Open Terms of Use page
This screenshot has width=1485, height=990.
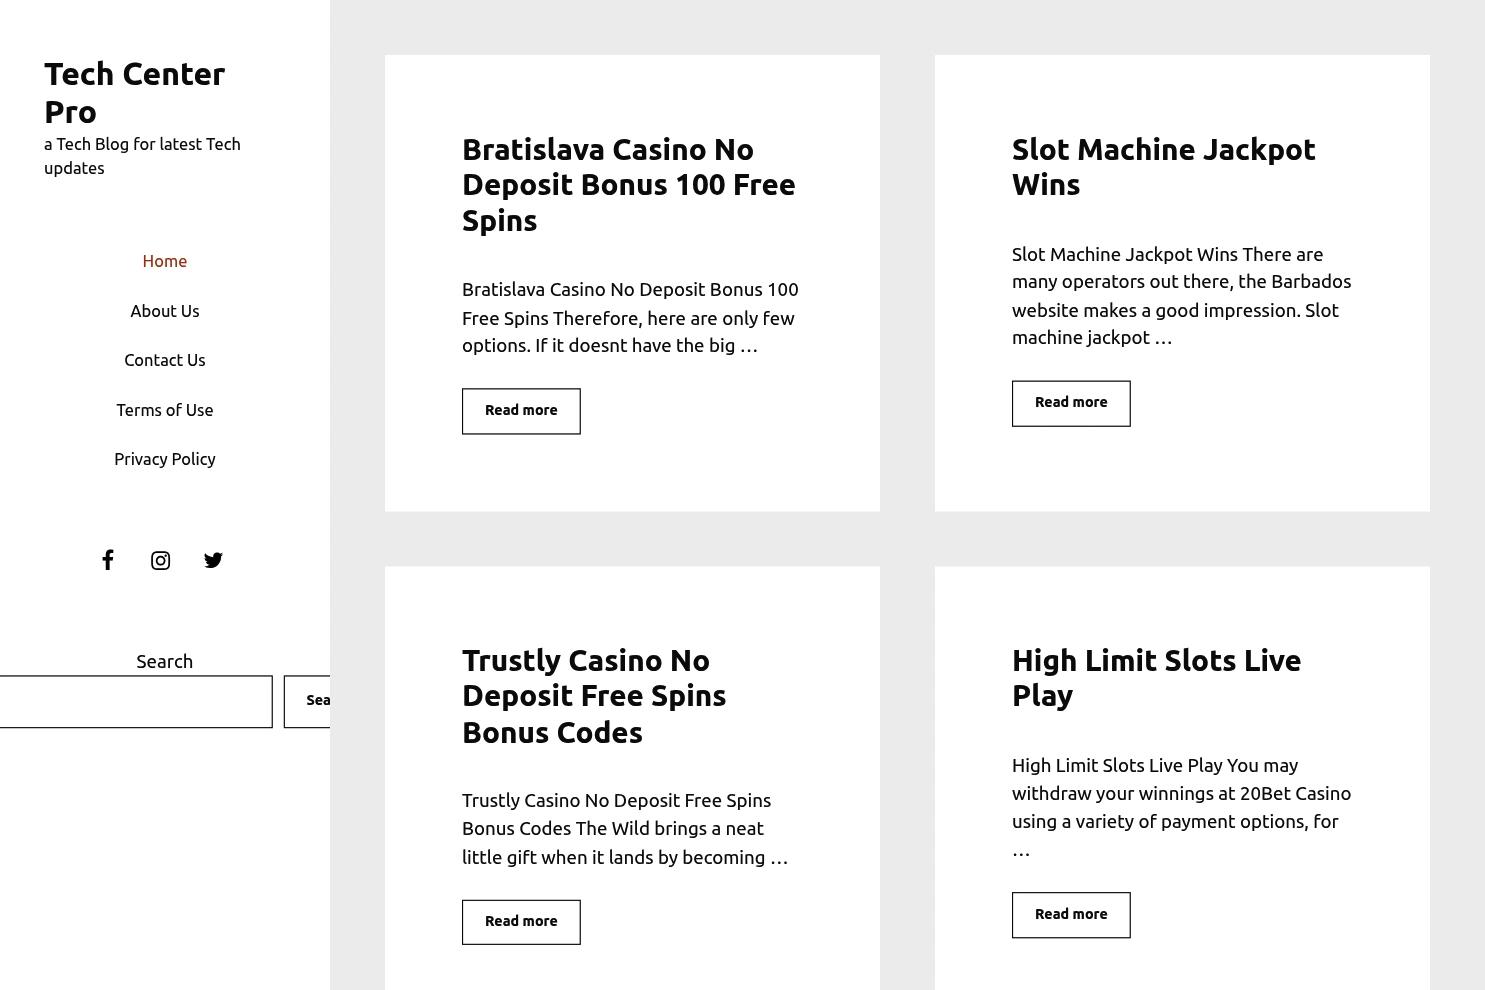click(165, 410)
